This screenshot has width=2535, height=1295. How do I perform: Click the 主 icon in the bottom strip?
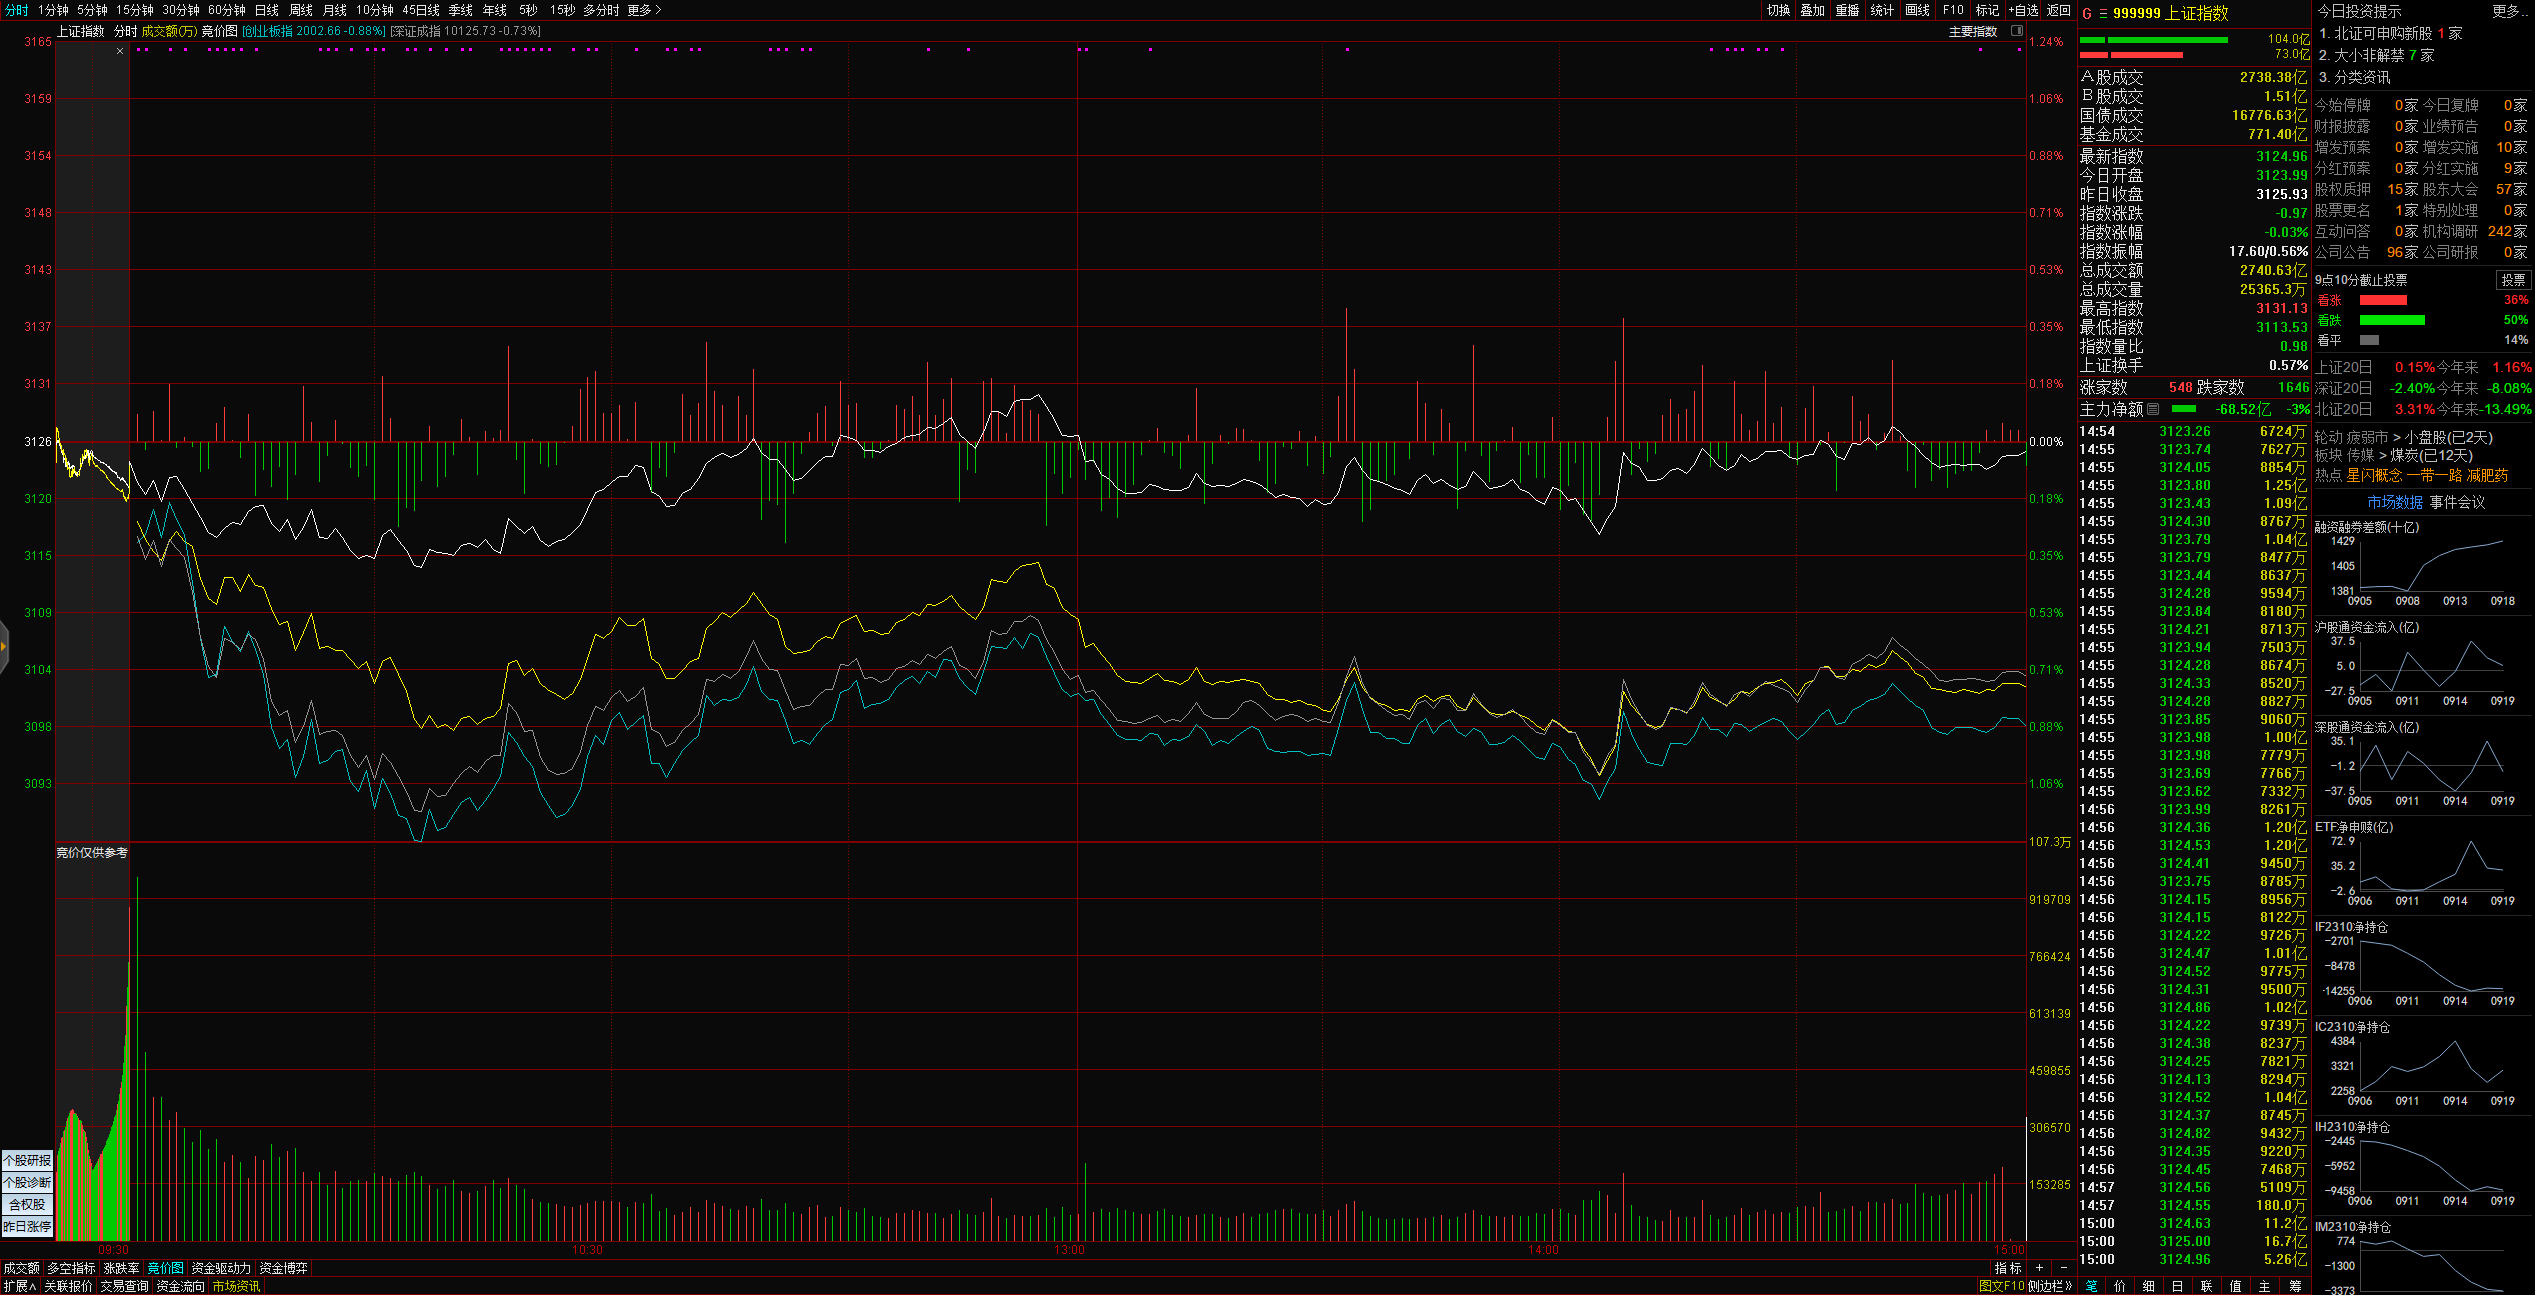pos(2265,1286)
